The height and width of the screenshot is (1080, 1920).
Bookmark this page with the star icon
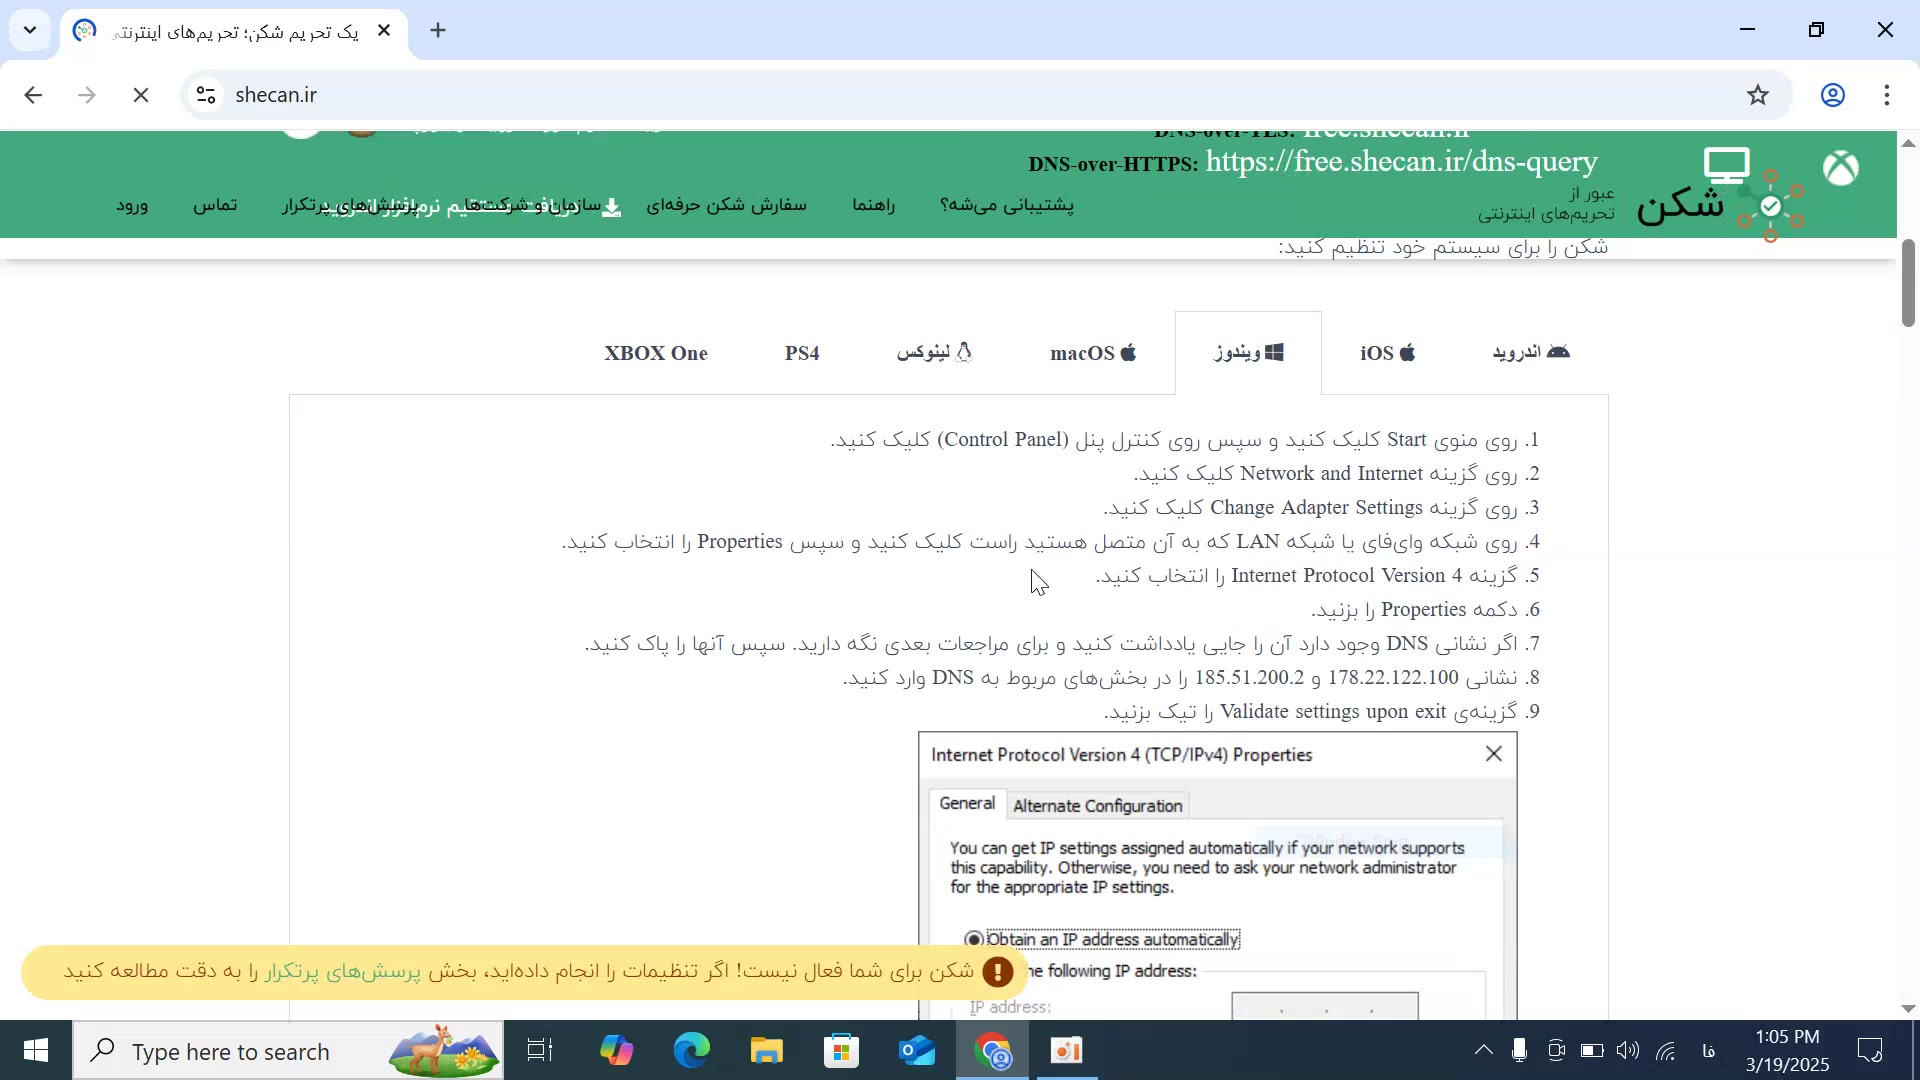[x=1757, y=95]
